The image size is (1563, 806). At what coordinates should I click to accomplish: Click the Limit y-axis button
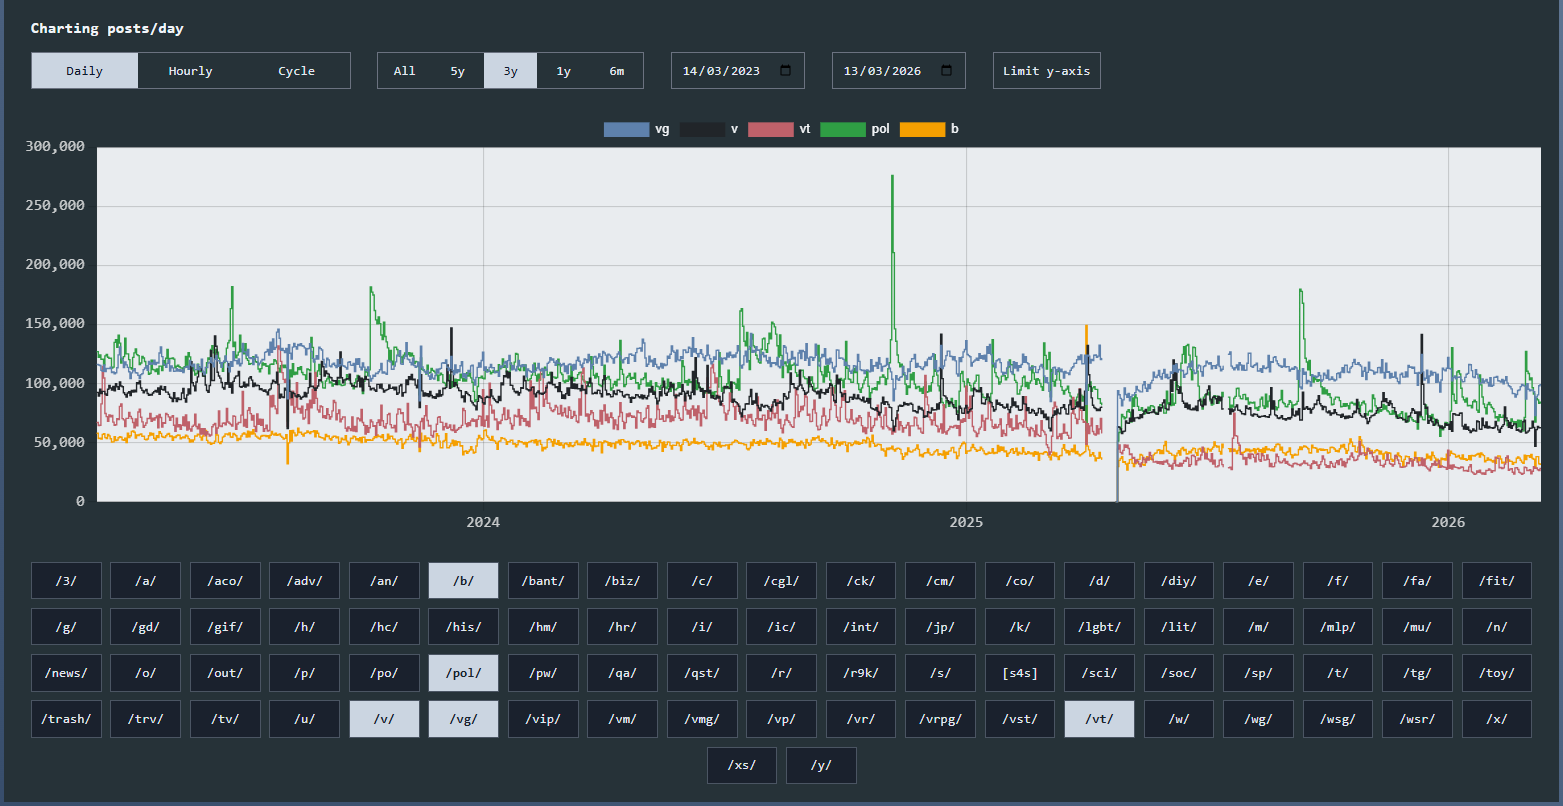pyautogui.click(x=1047, y=71)
